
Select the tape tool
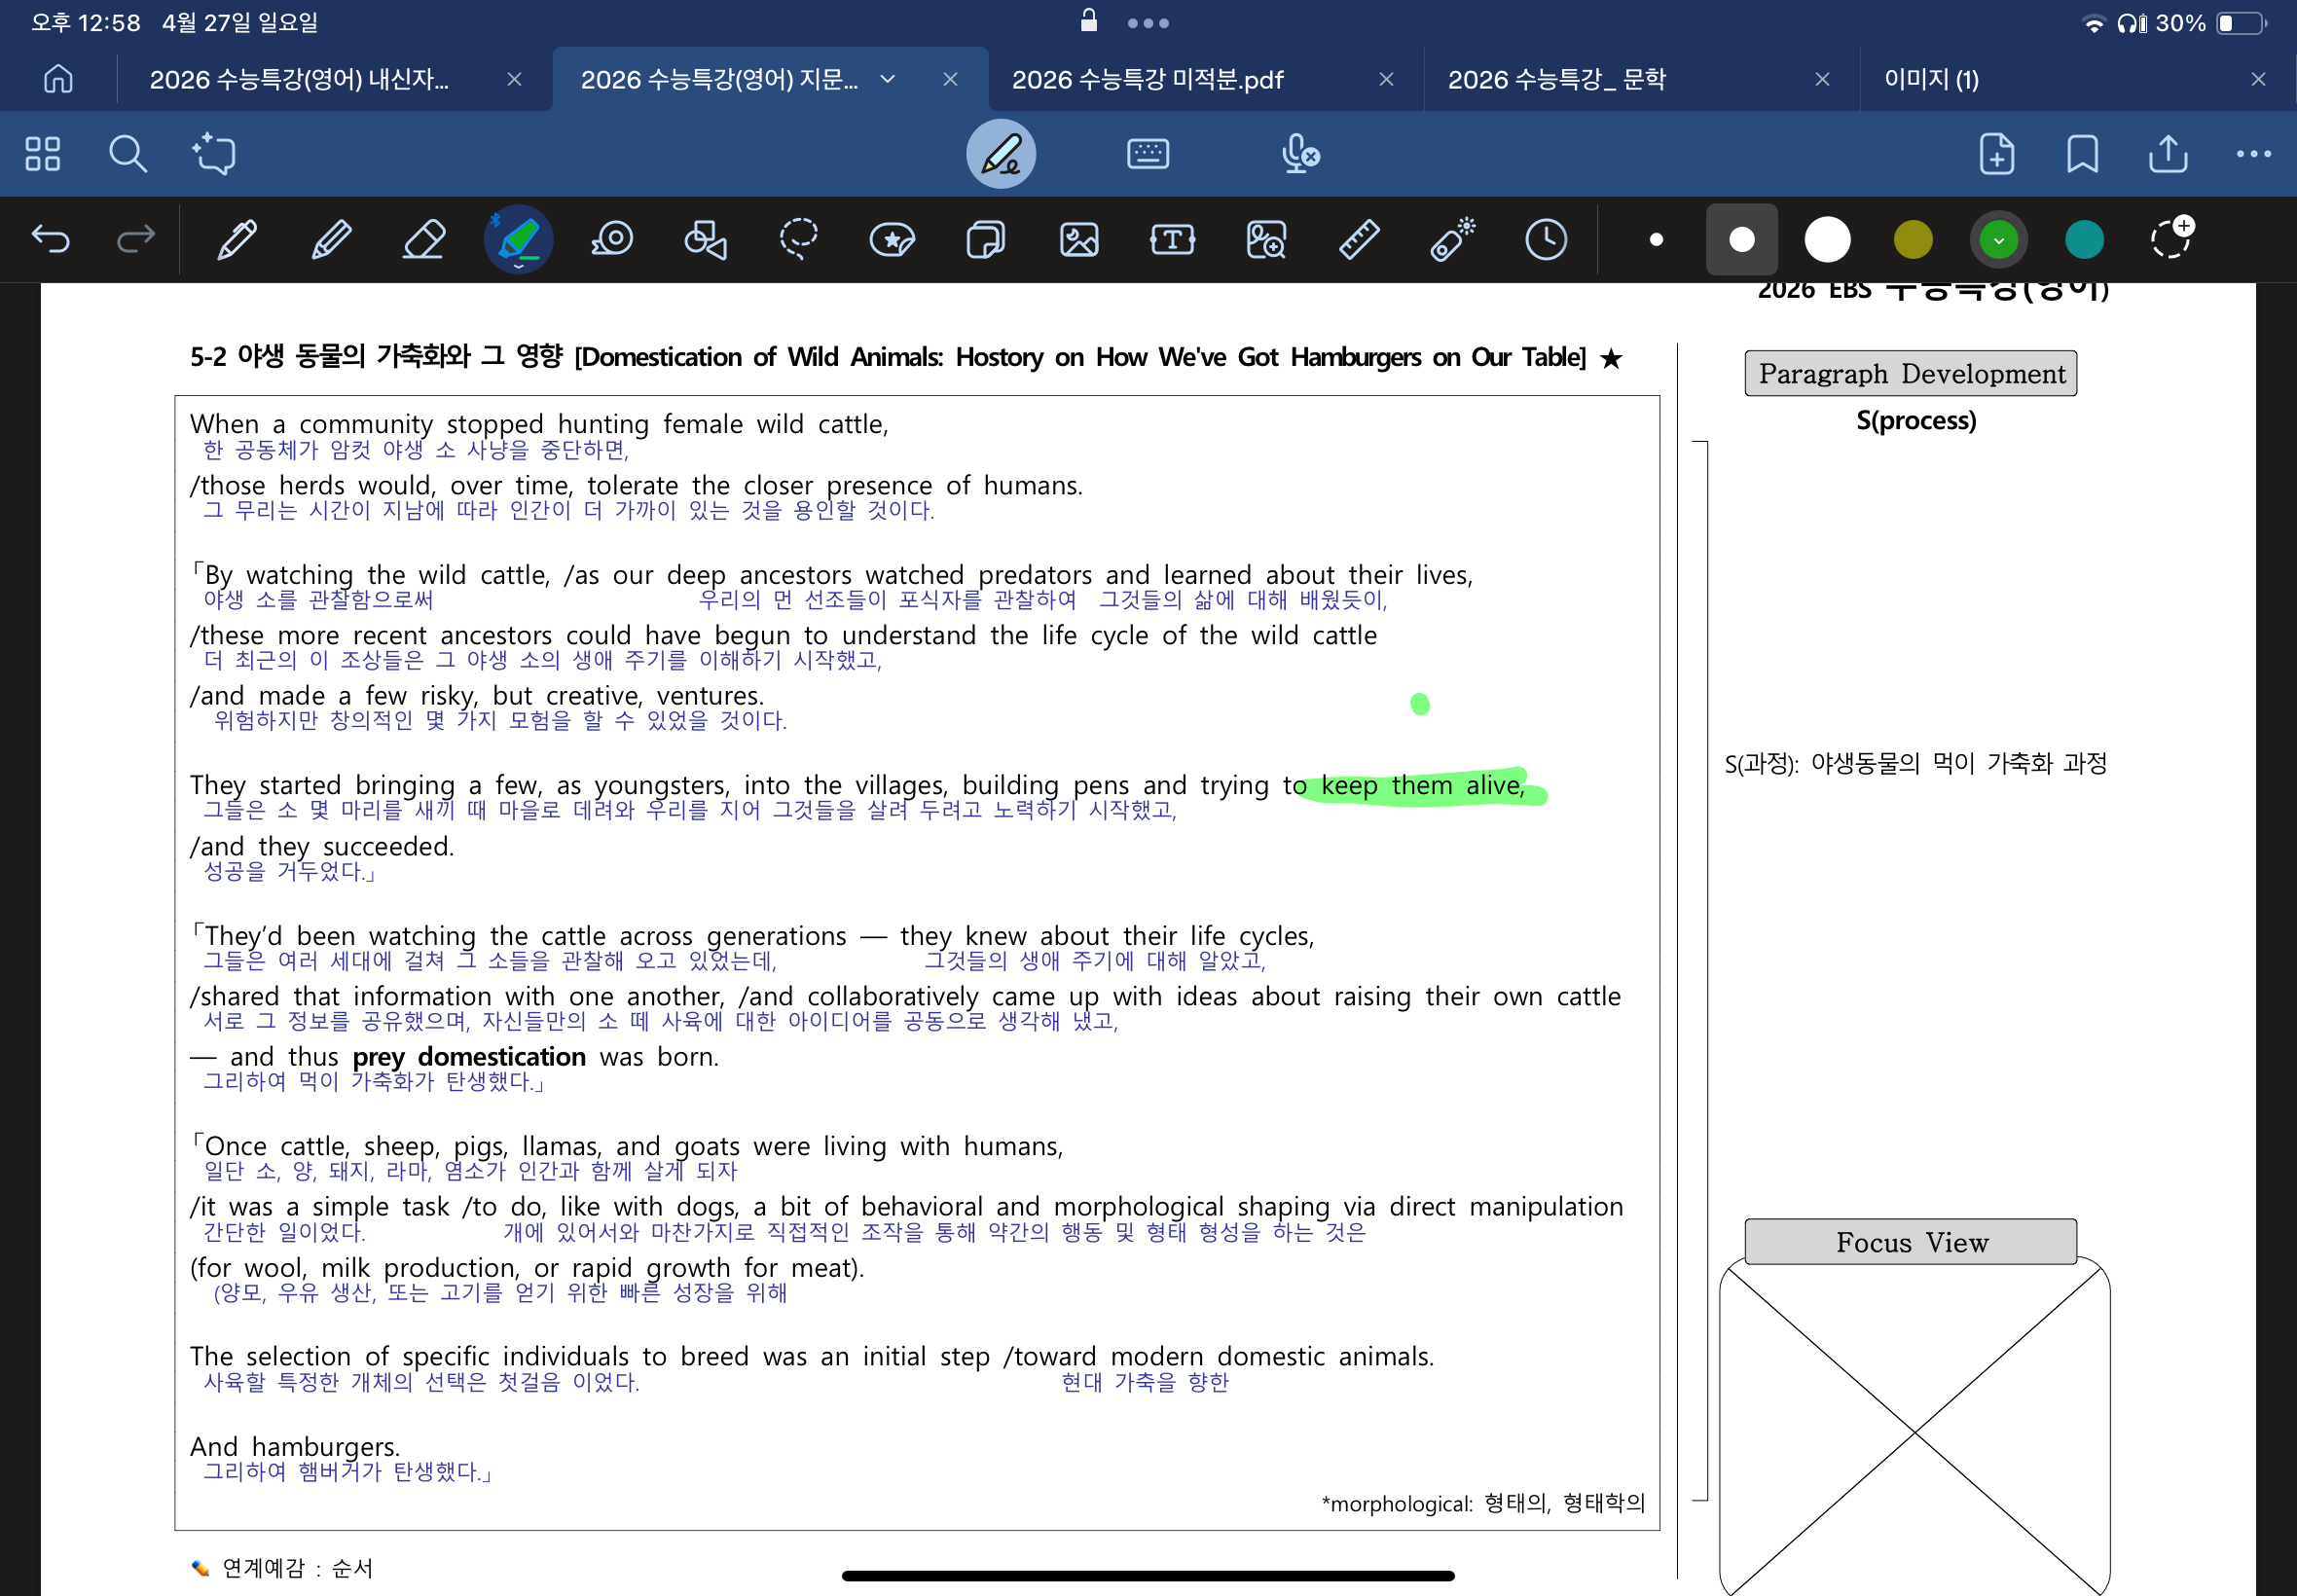(612, 240)
